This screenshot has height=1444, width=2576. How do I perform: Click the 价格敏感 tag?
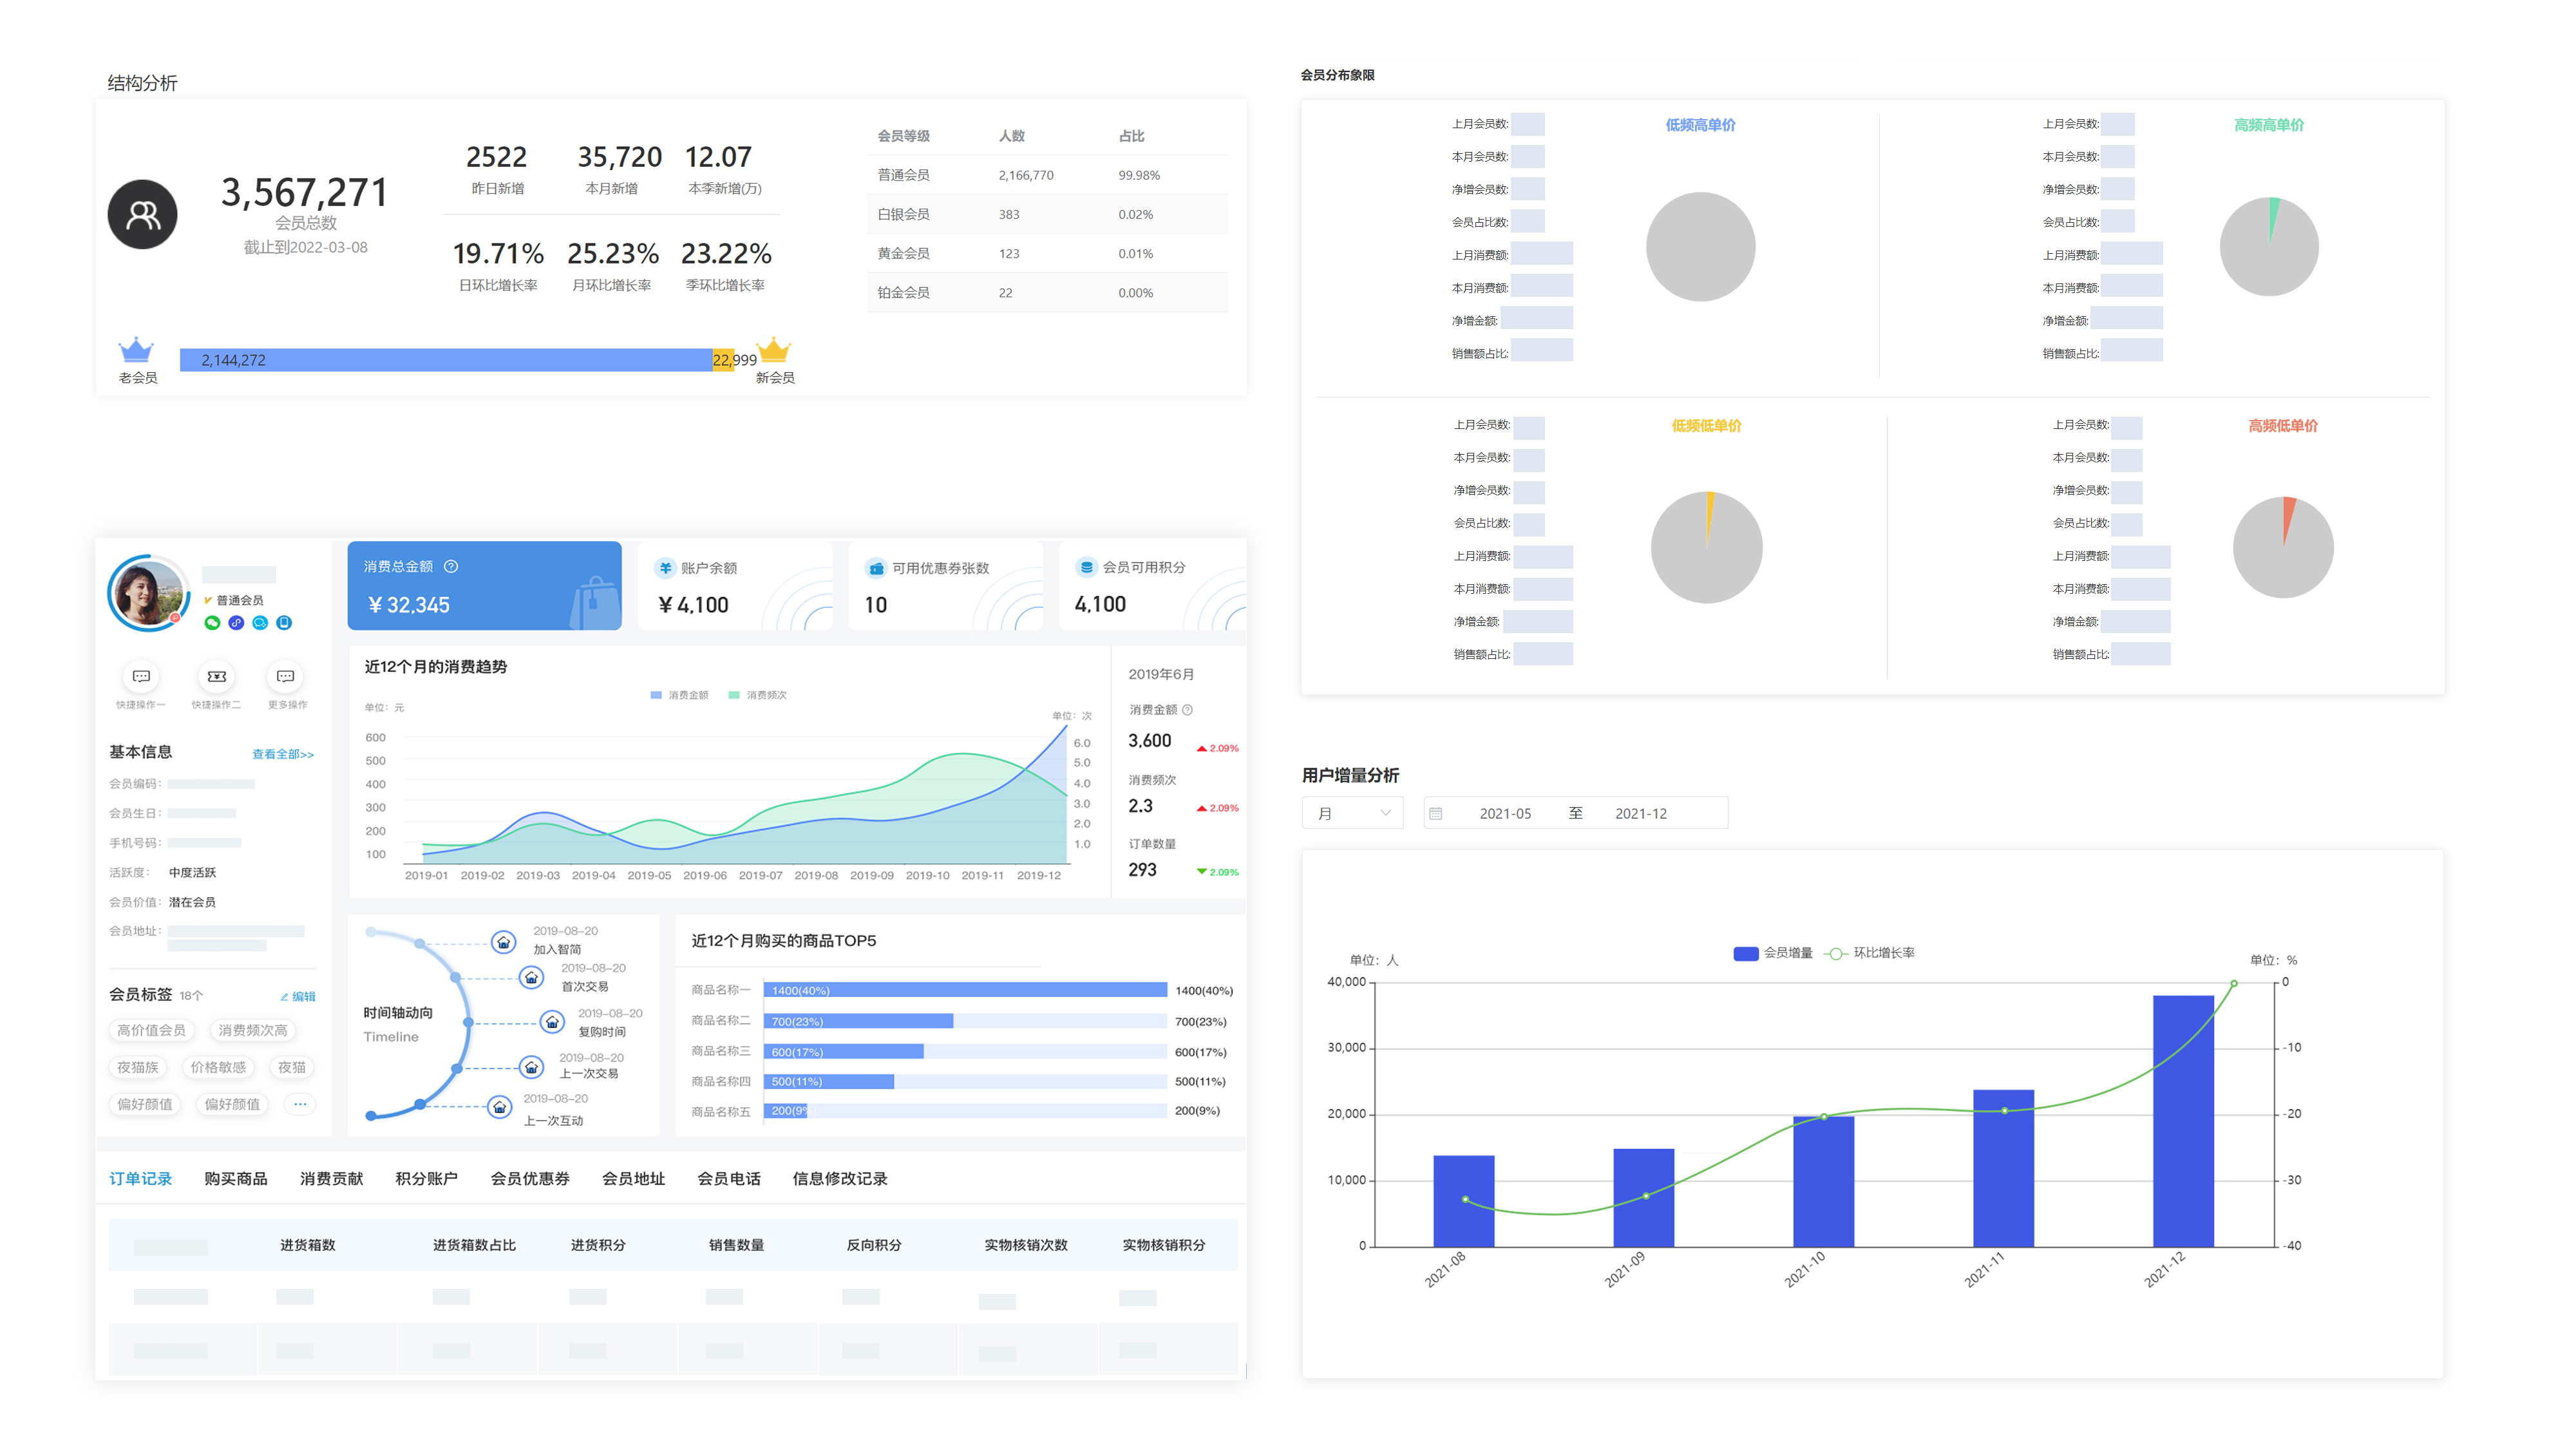point(218,1067)
